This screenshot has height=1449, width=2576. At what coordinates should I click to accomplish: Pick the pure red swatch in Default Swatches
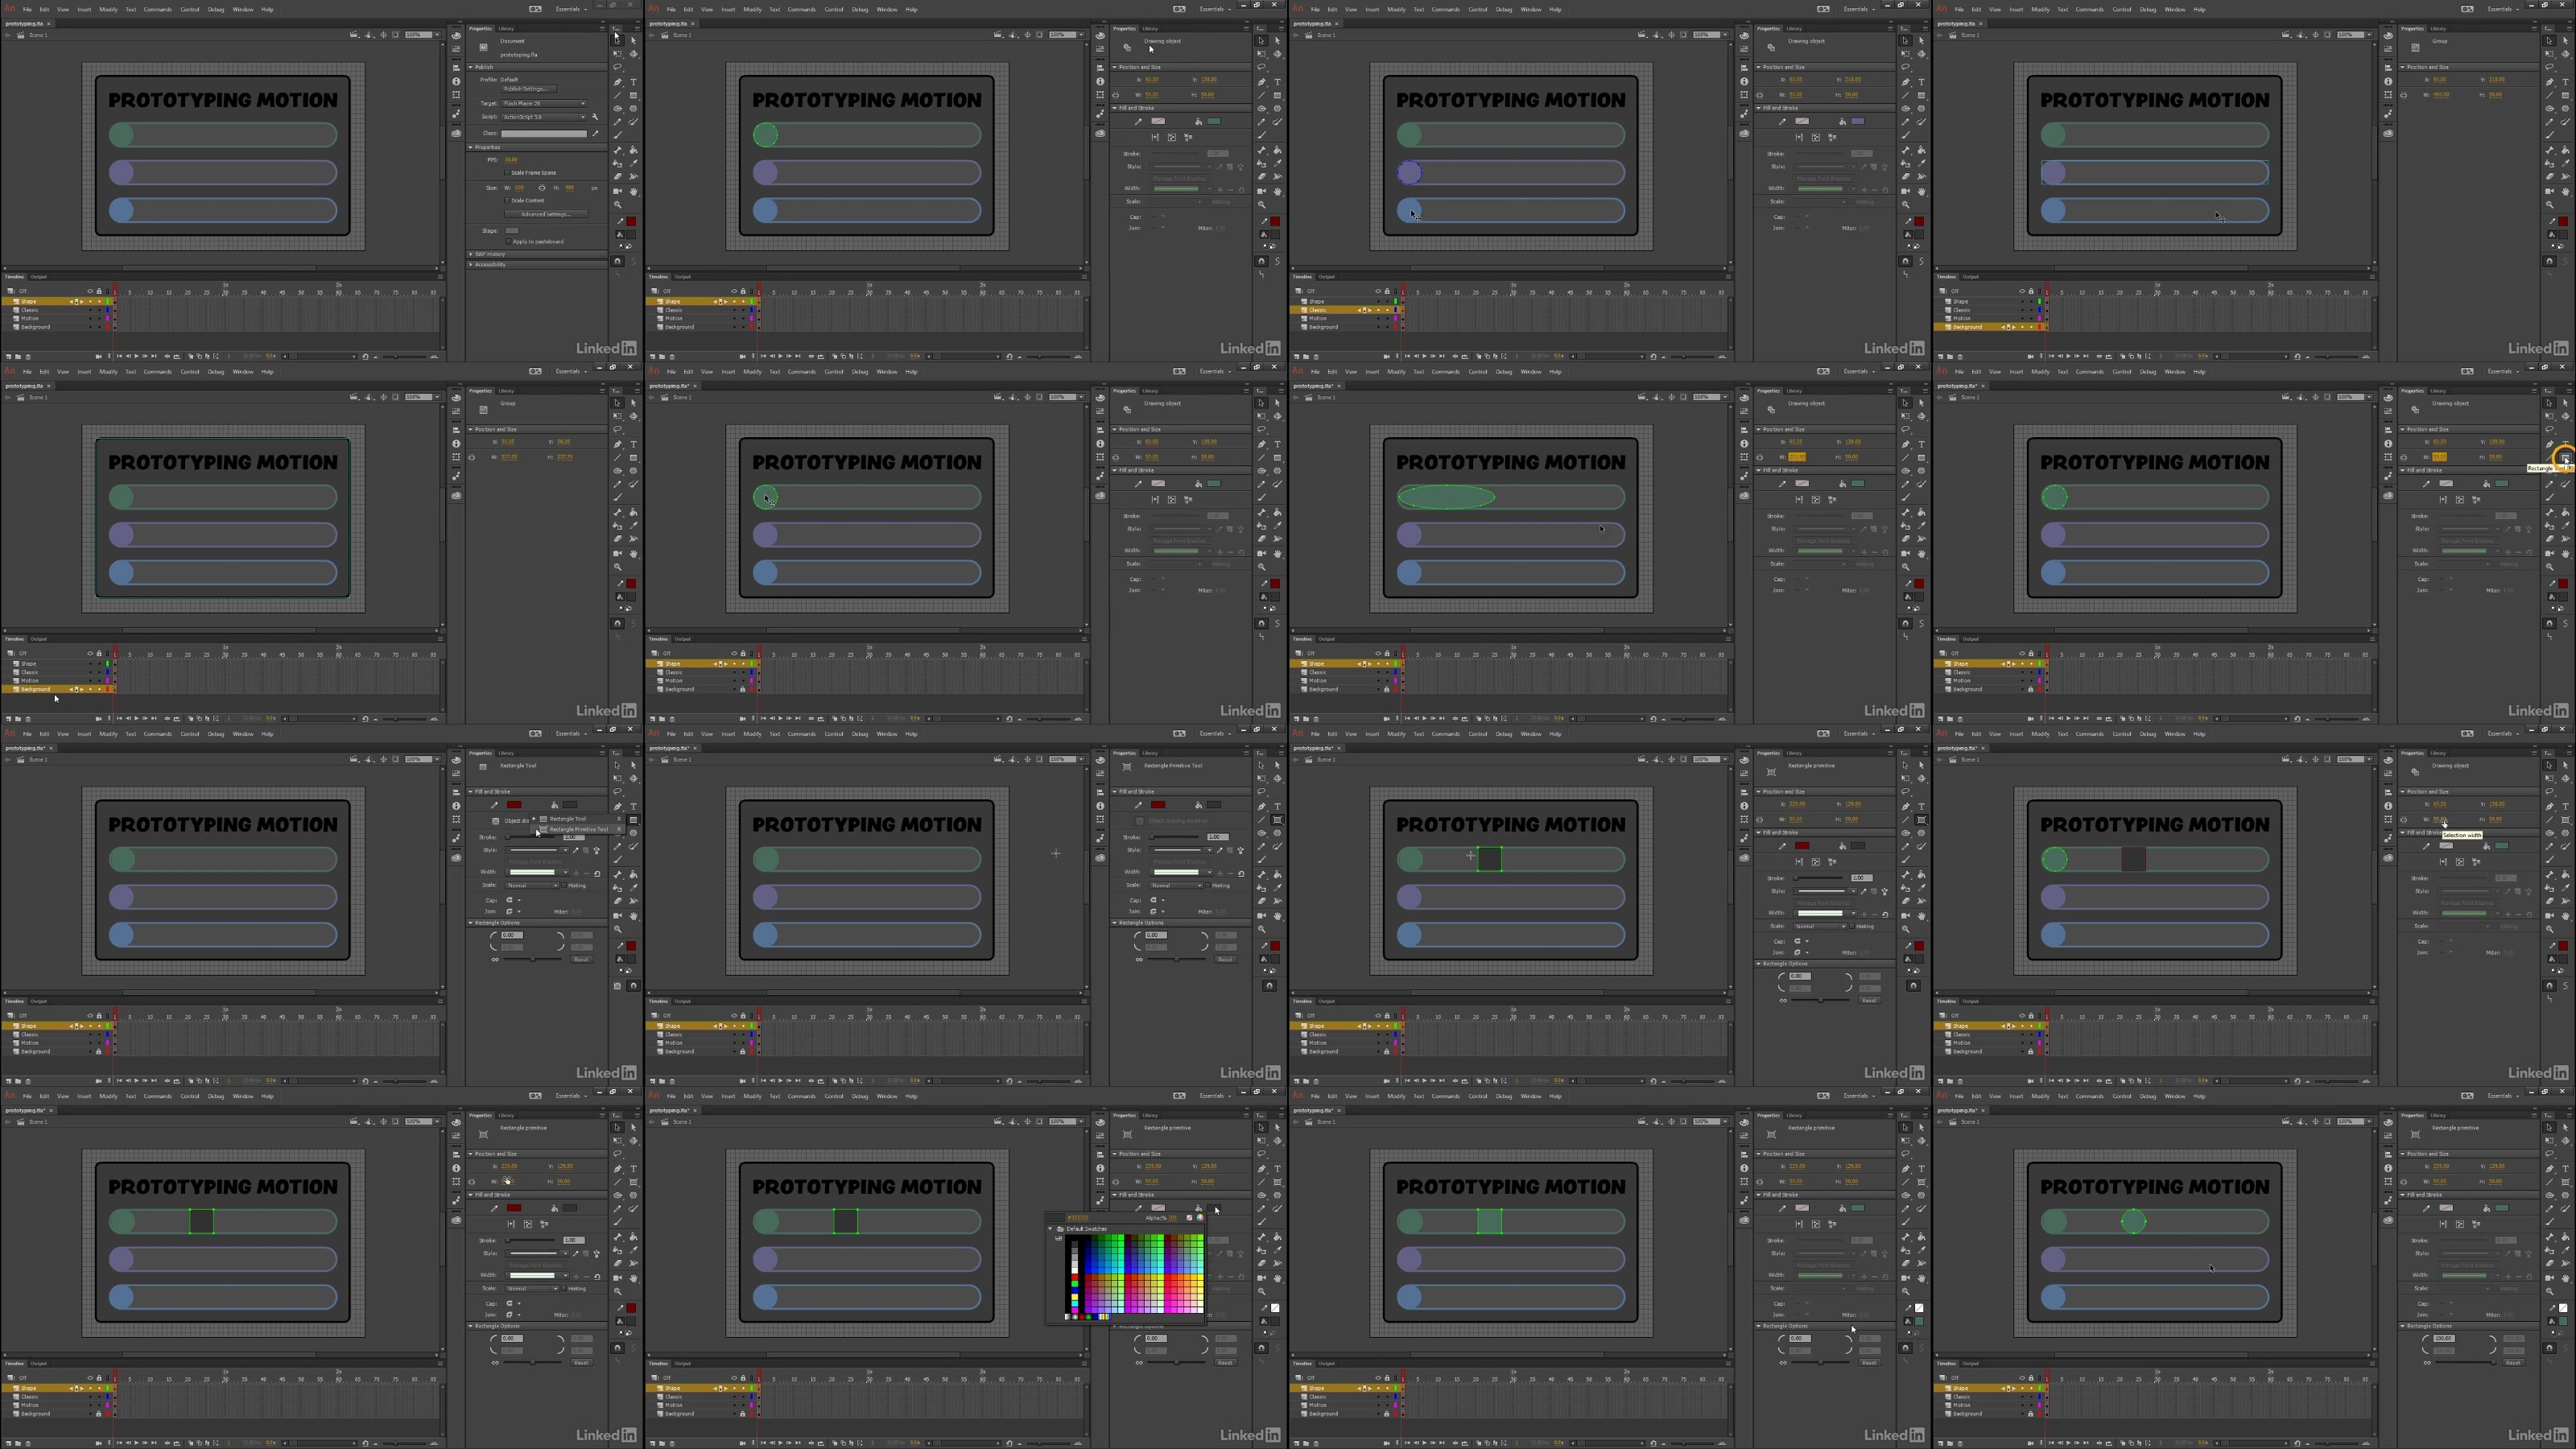coord(1075,1277)
